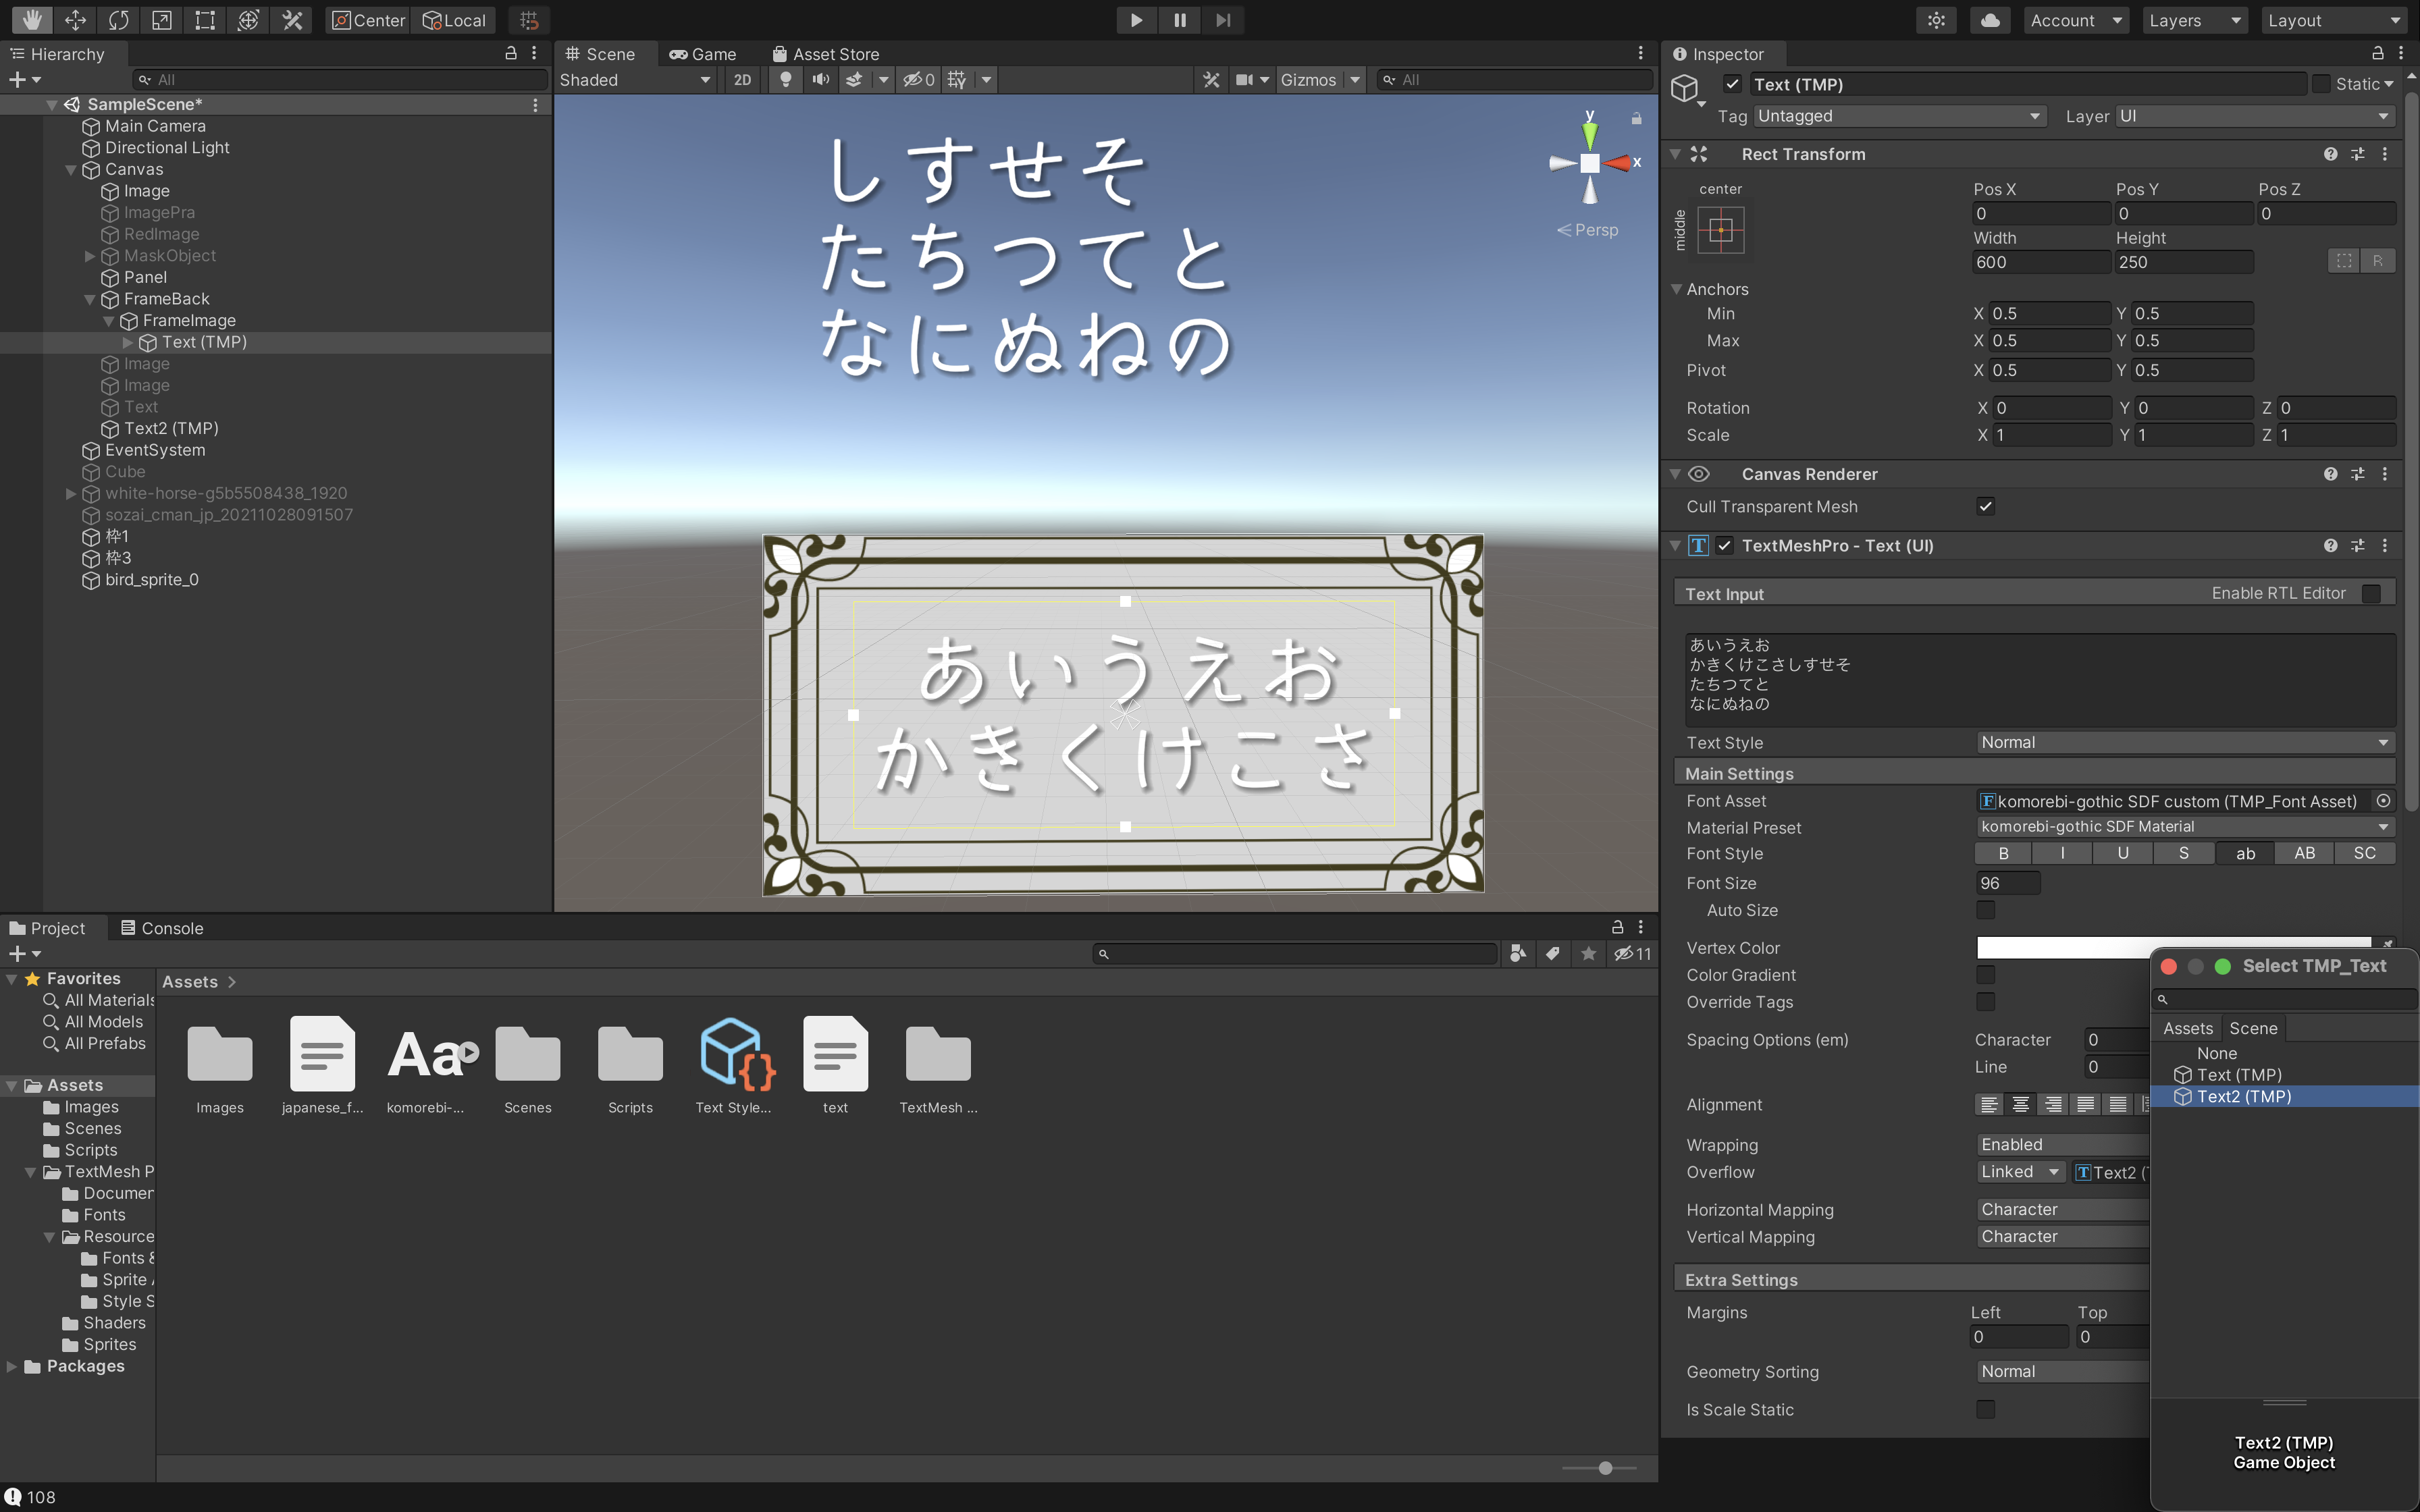Select the Rotate tool

click(119, 20)
